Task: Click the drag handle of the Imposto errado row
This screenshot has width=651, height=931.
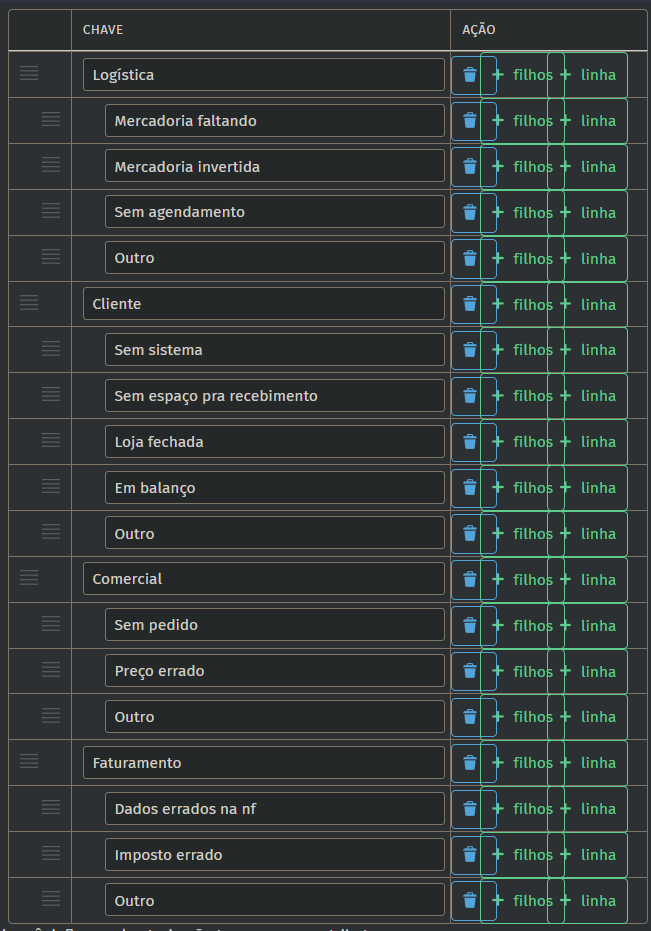Action: coord(51,853)
